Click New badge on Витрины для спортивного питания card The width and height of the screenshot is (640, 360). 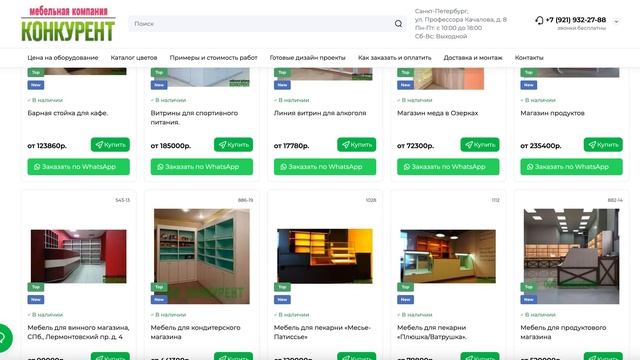159,85
